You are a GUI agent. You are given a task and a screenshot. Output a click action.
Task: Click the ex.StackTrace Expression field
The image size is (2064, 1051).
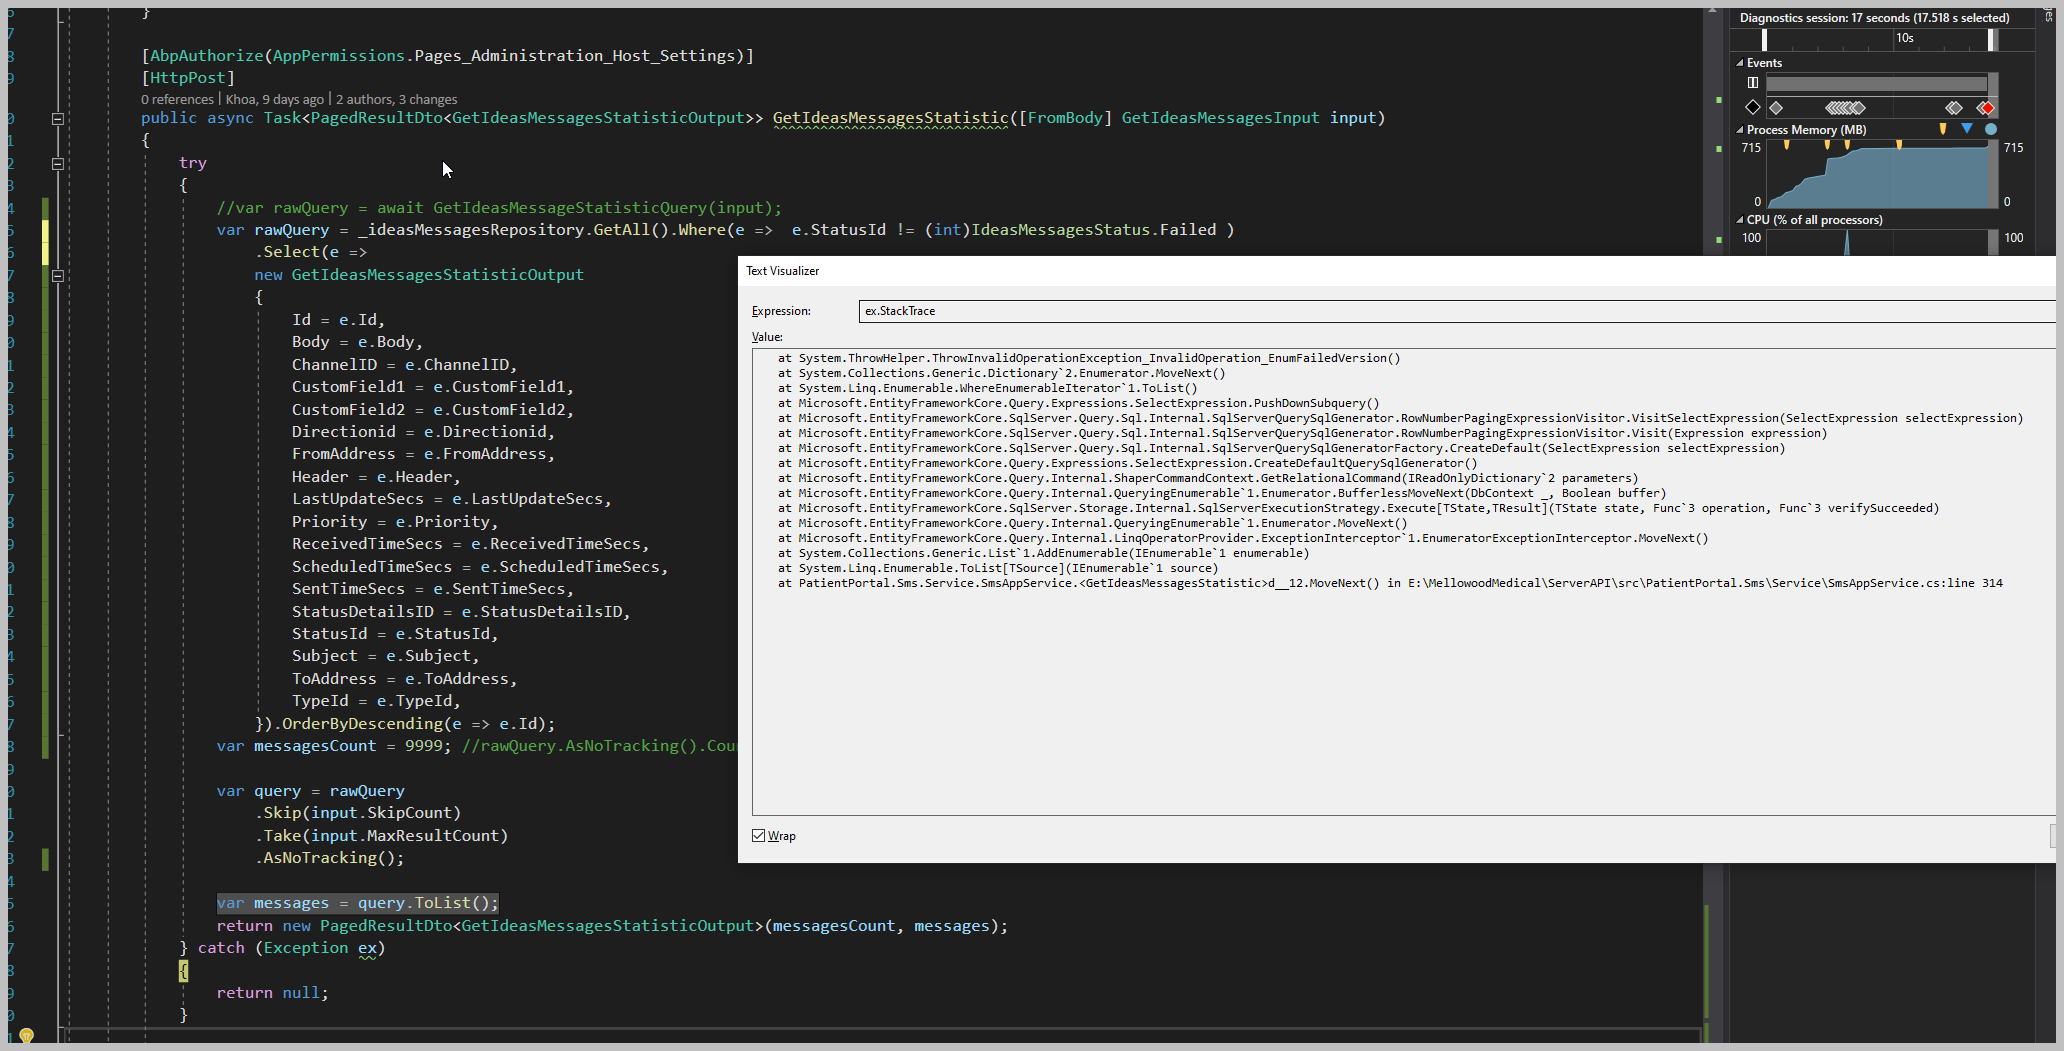click(1100, 311)
